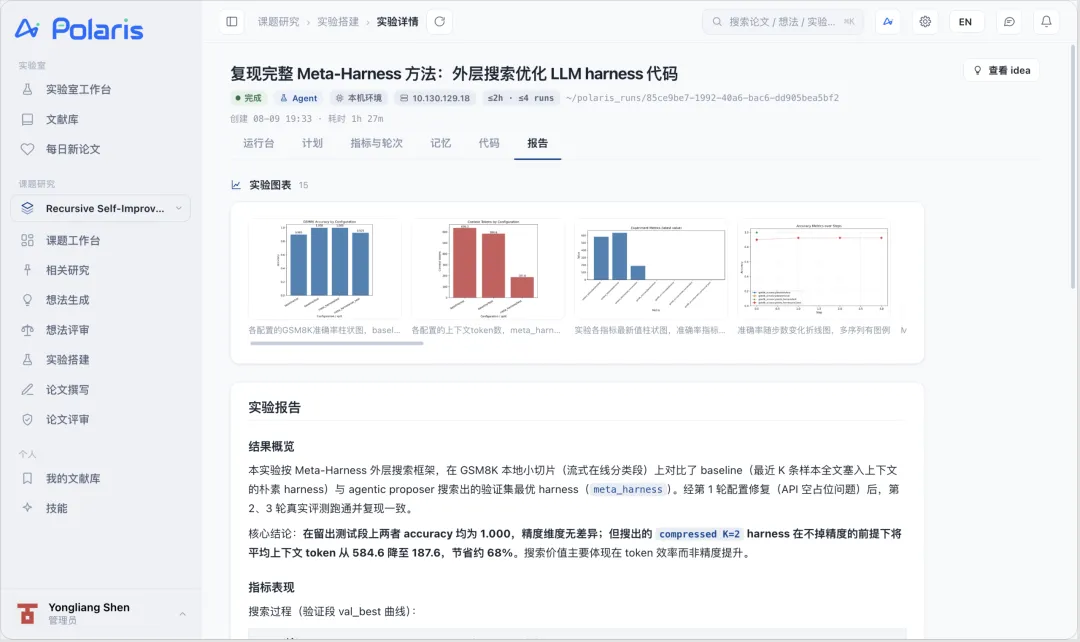The height and width of the screenshot is (642, 1080).
Task: Open 我的文献库 in sidebar
Action: coord(101,478)
